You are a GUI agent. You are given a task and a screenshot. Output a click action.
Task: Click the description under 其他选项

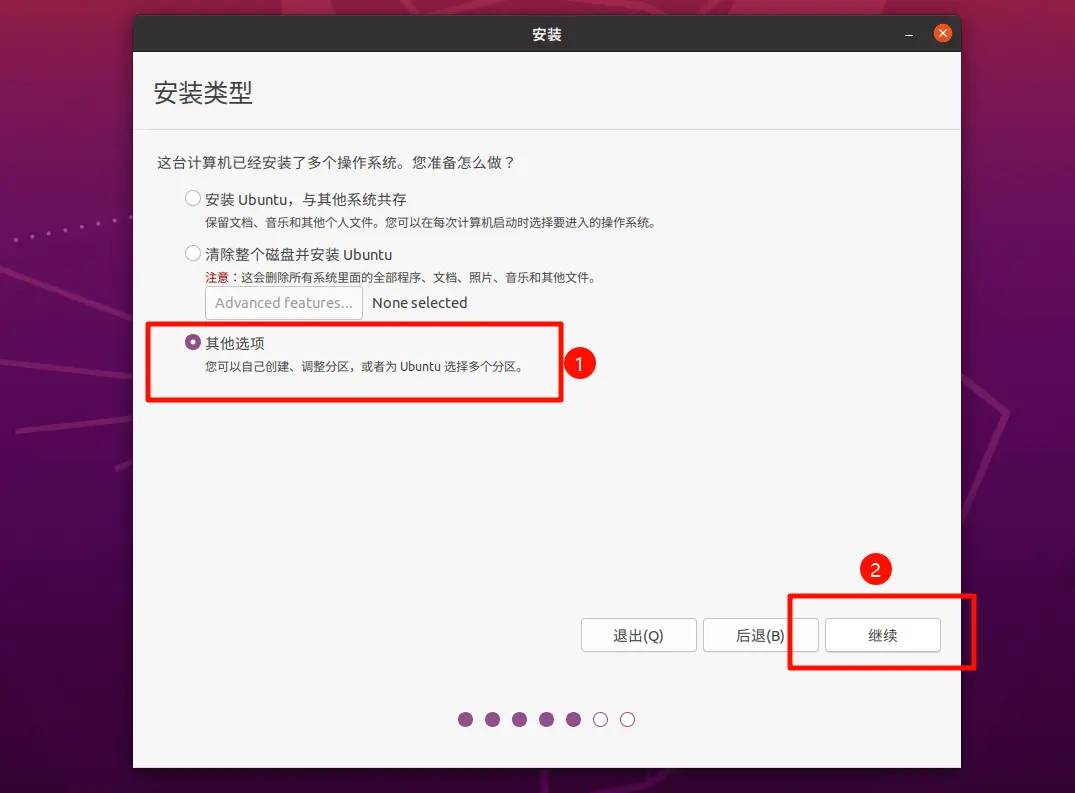365,367
